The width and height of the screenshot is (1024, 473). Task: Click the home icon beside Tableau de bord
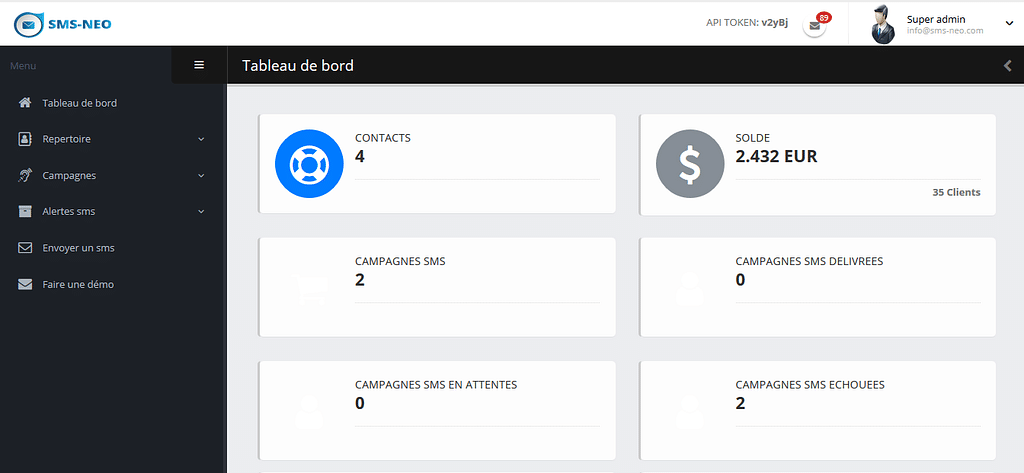click(26, 103)
